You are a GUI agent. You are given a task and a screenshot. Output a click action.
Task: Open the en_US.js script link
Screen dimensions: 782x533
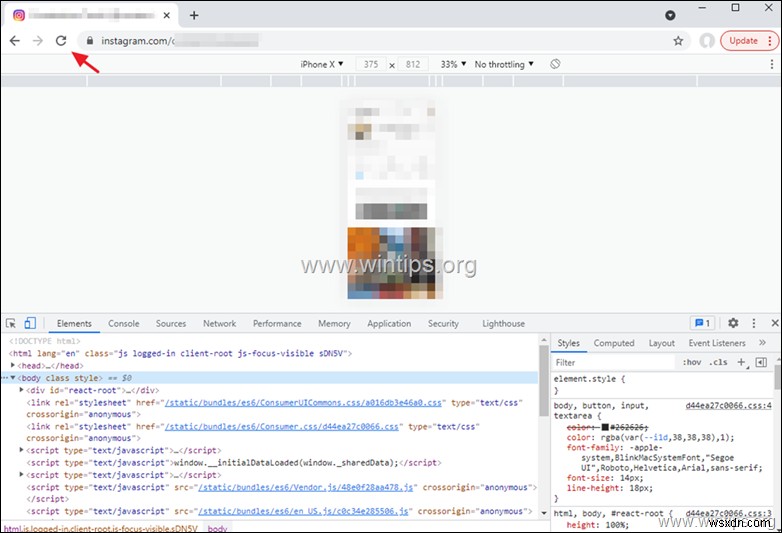pos(303,511)
